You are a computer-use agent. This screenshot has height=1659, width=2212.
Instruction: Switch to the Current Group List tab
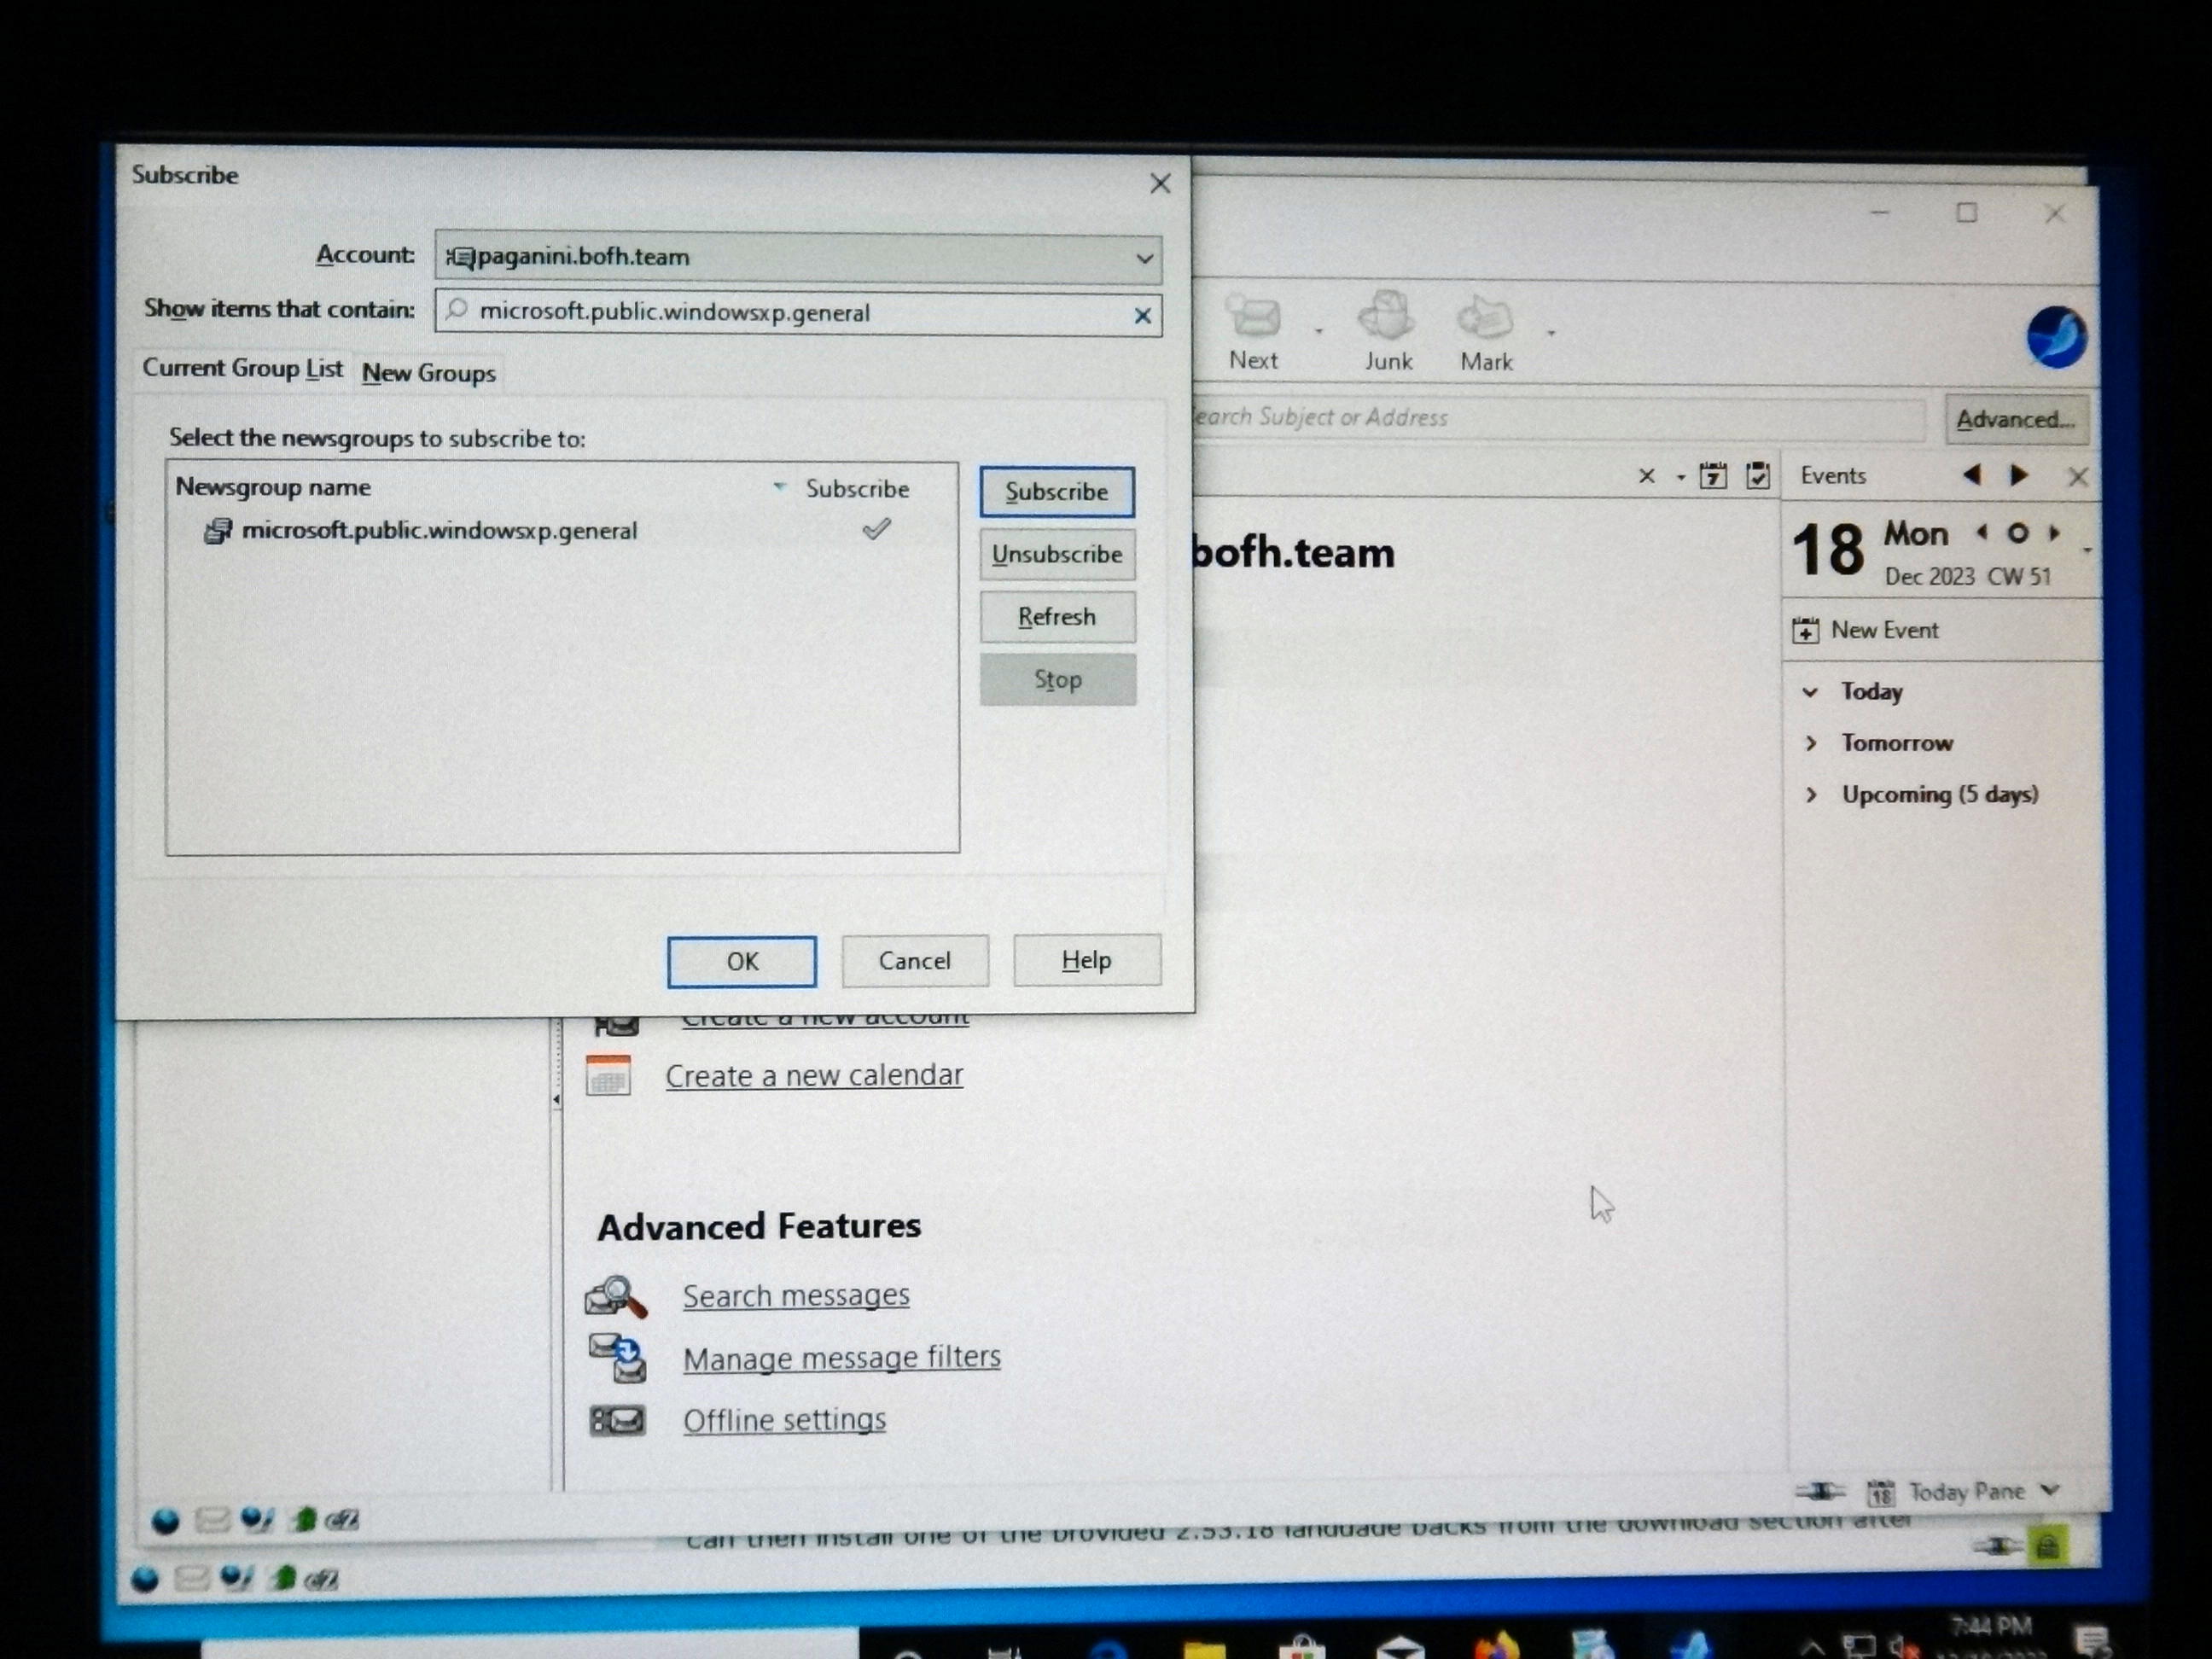click(243, 369)
